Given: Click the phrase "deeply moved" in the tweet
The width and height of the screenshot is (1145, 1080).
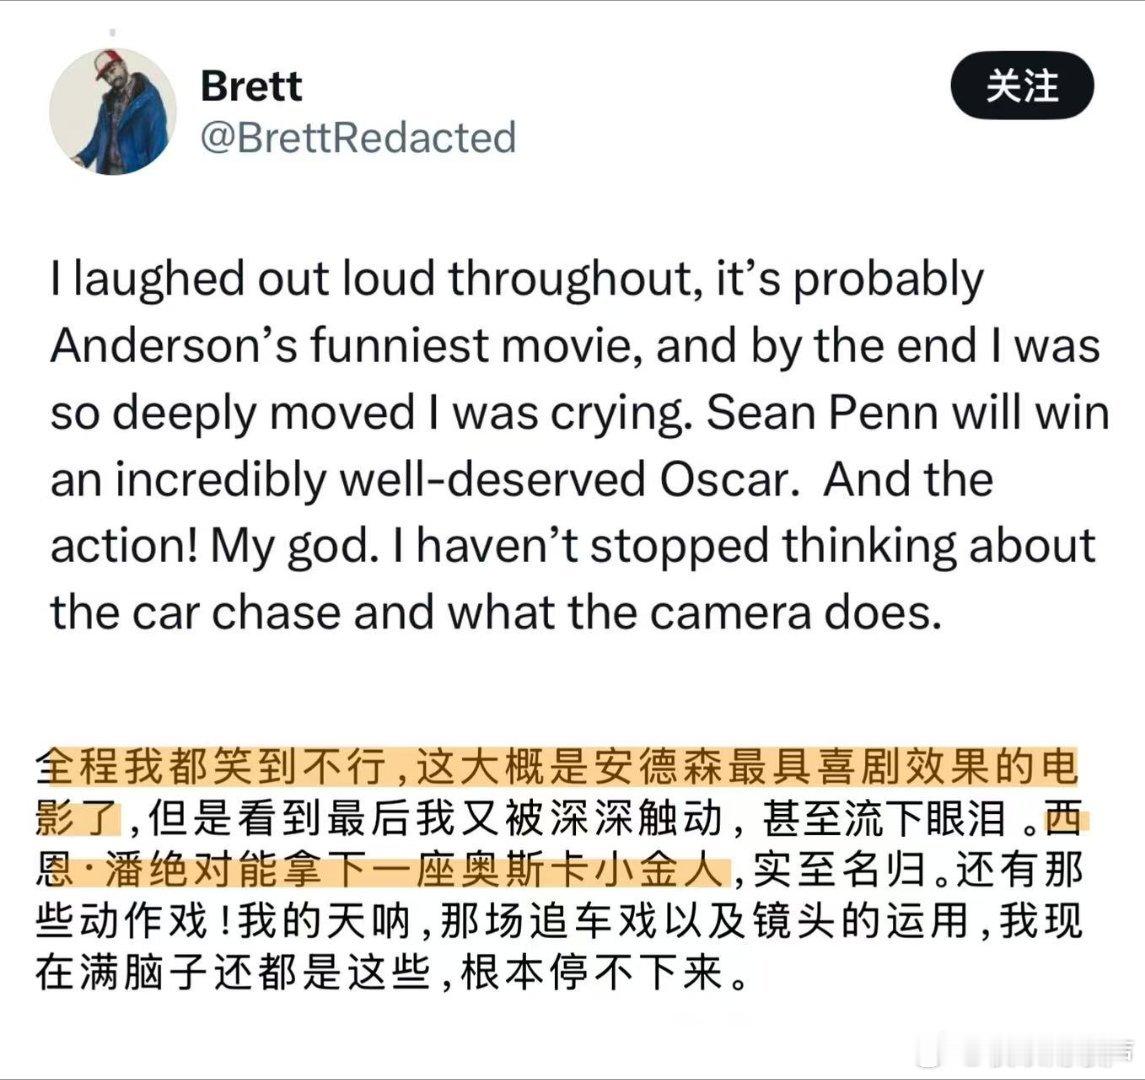Looking at the screenshot, I should pyautogui.click(x=264, y=413).
